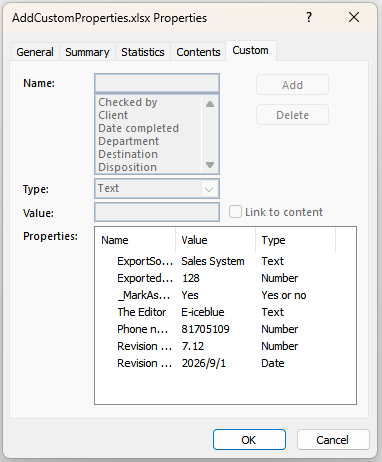Click the Value input field

157,212
